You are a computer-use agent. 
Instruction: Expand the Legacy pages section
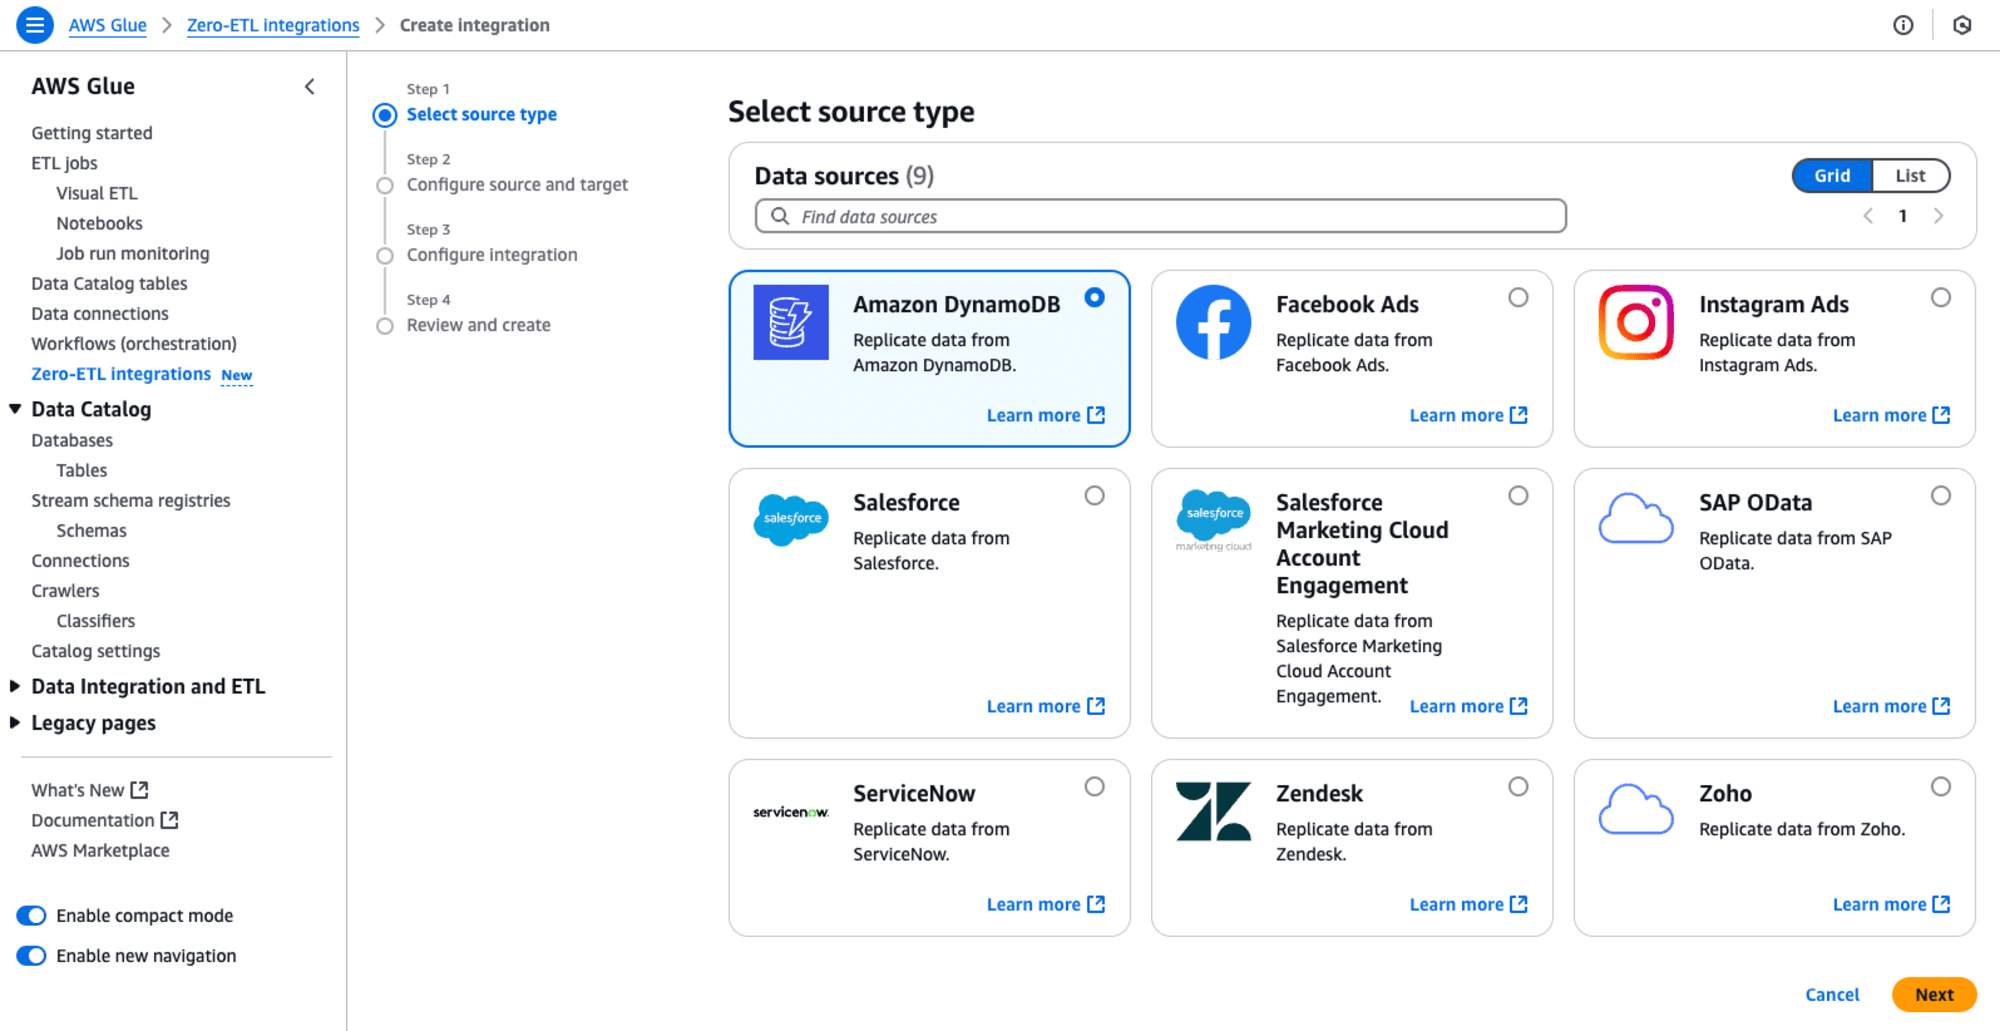coord(15,722)
